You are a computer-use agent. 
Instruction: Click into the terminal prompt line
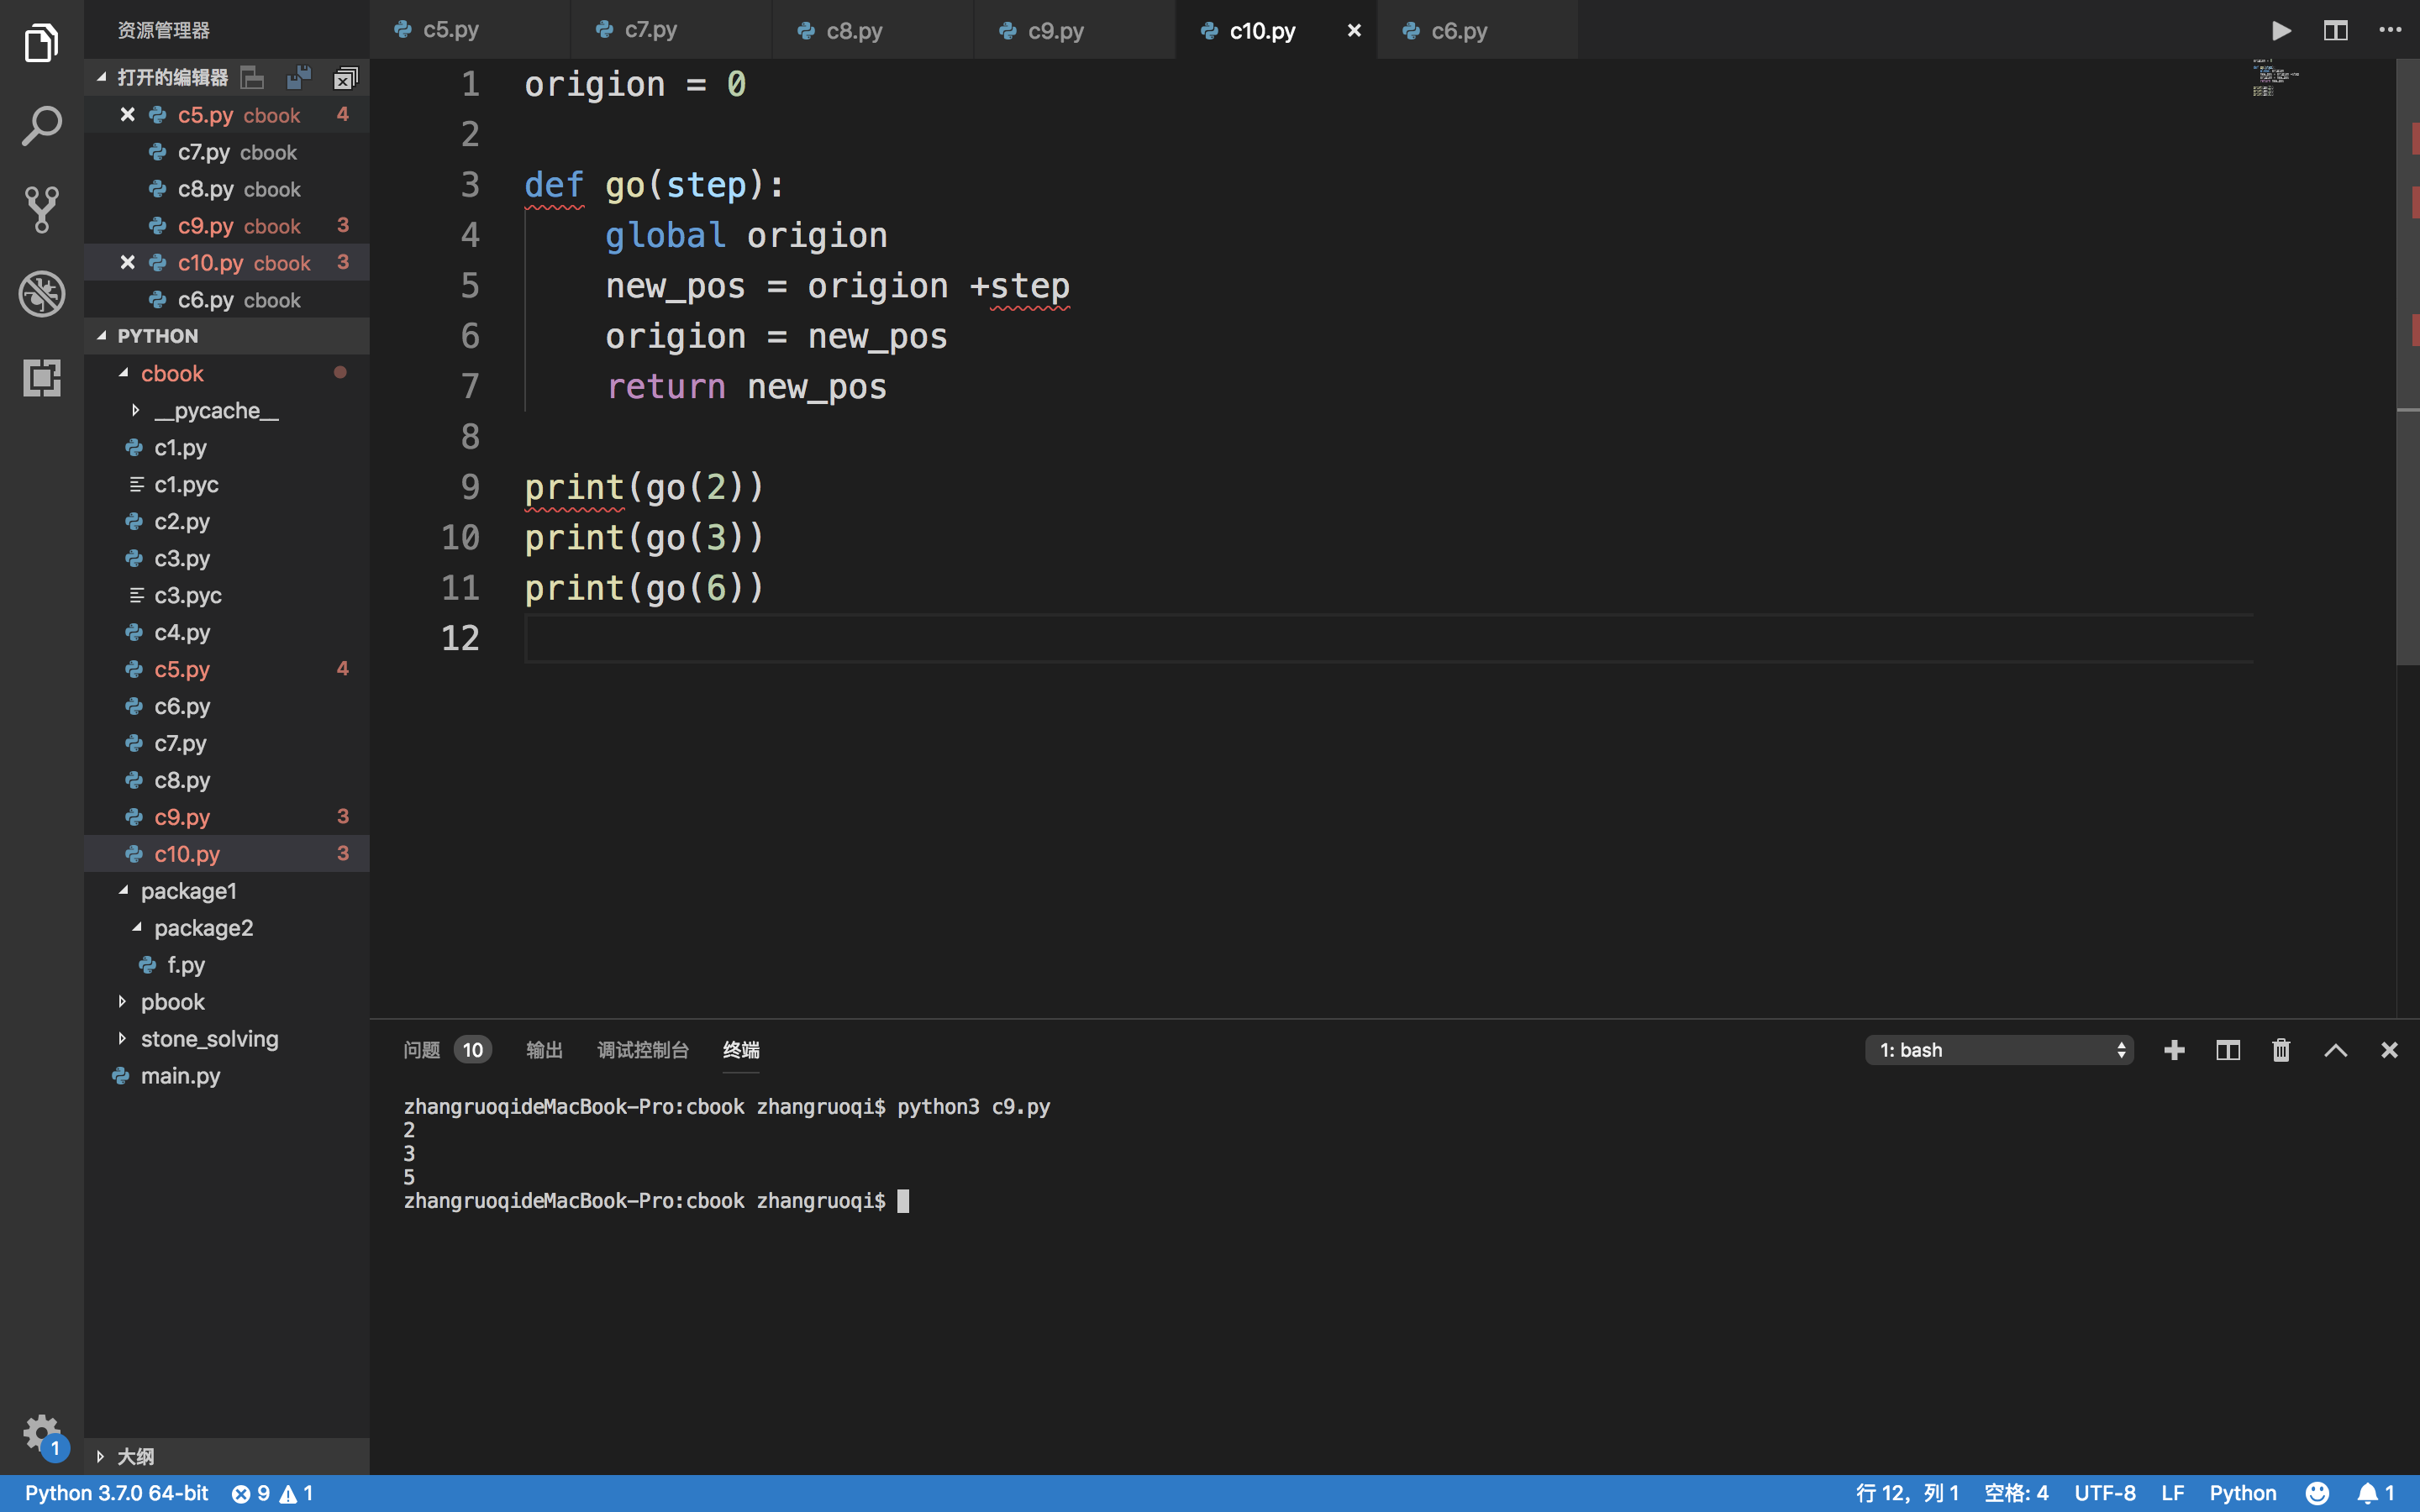point(656,1200)
